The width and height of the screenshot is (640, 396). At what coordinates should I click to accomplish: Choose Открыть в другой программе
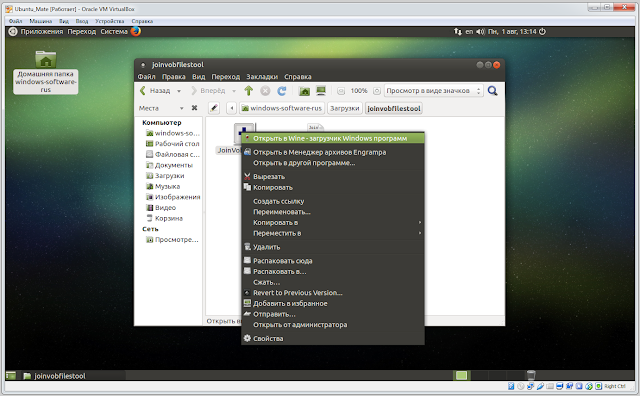tap(333, 163)
